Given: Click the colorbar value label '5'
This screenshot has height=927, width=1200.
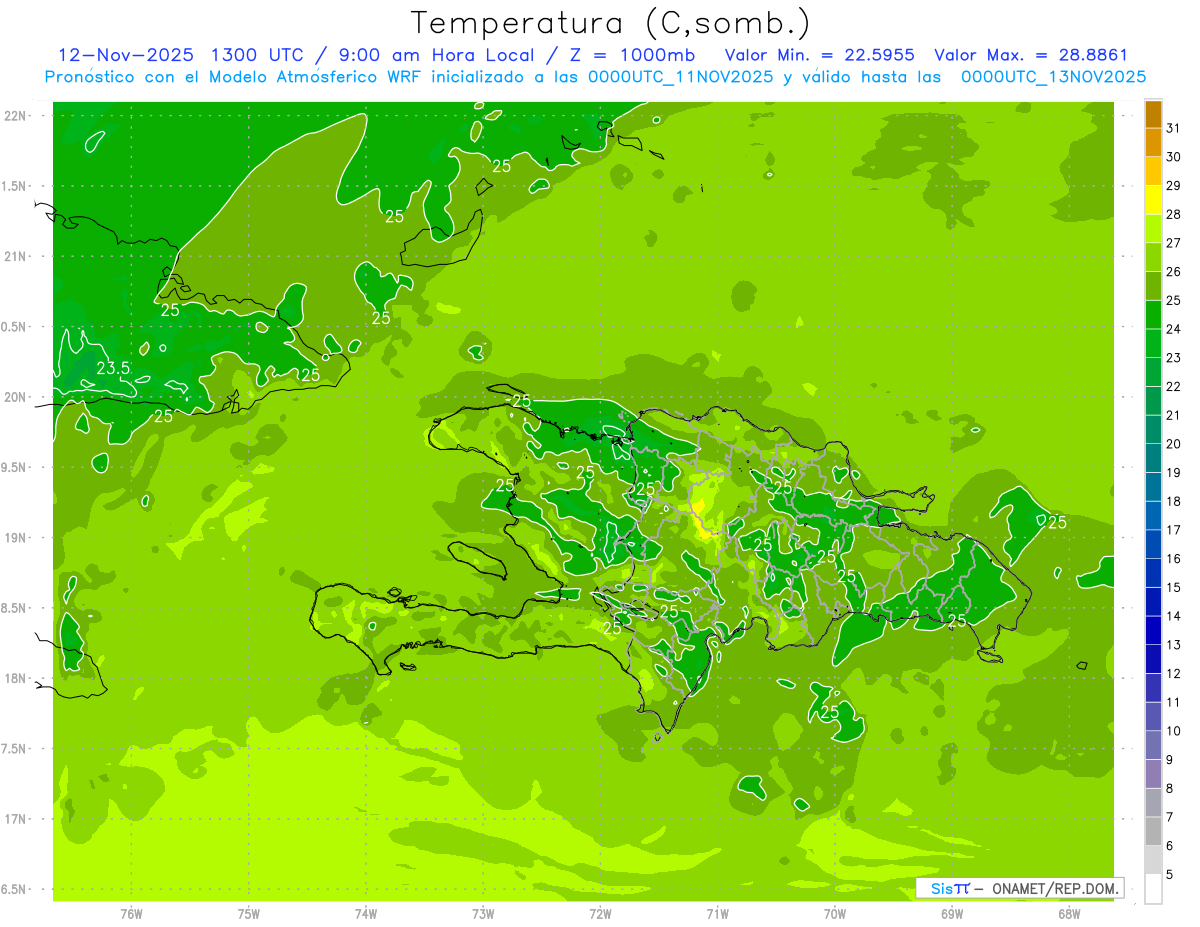Looking at the screenshot, I should coord(1169,875).
